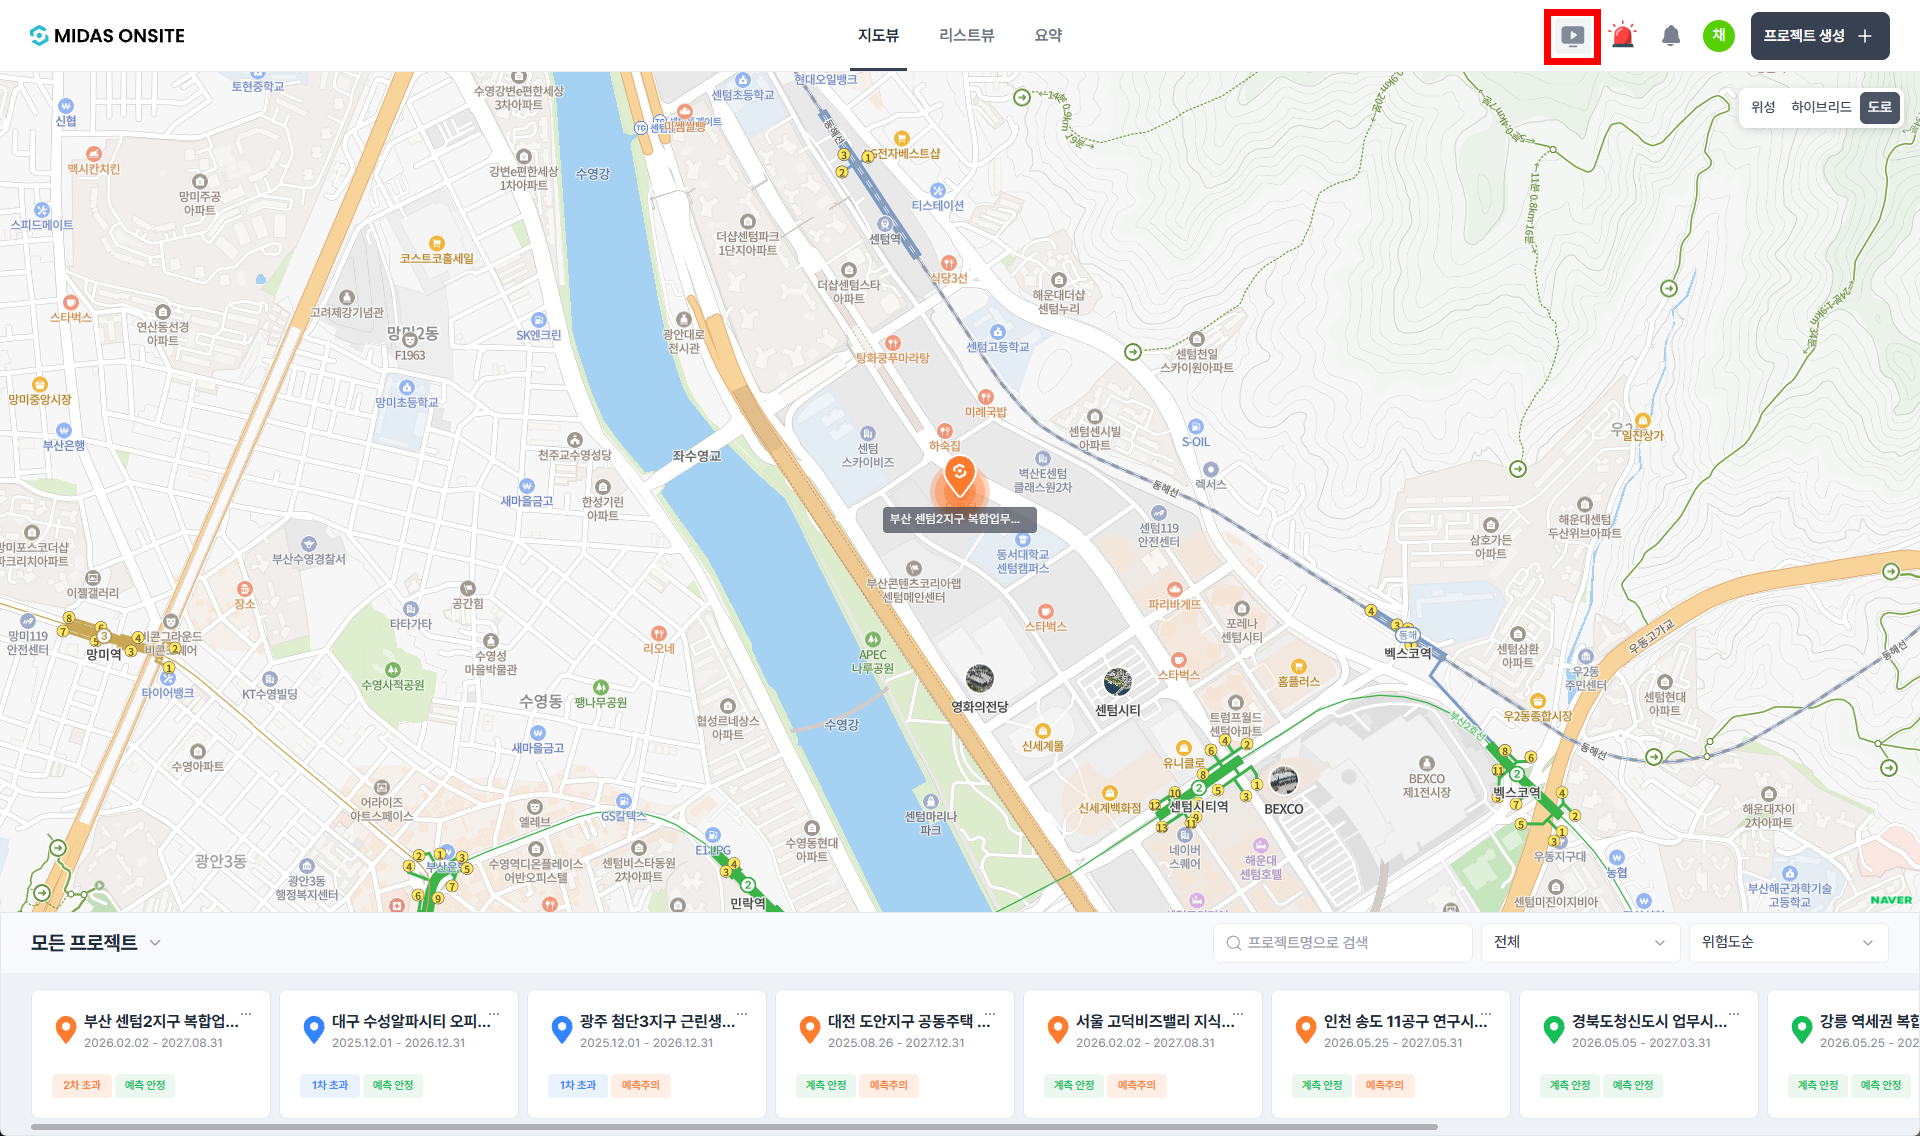Click the 프로젝트 생성 button
The width and height of the screenshot is (1920, 1136).
point(1819,36)
